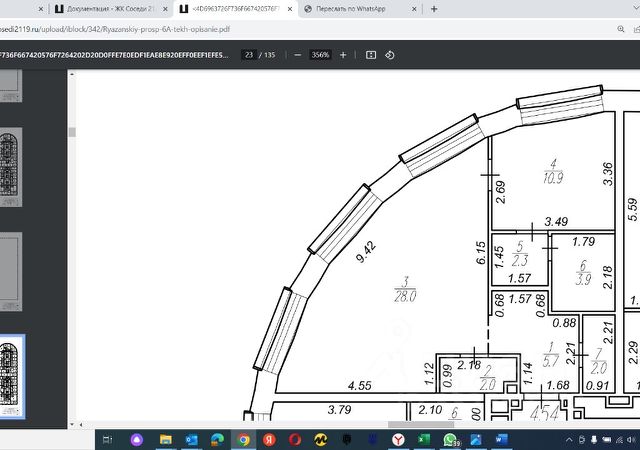Click the sidebar scroll up arrow

coord(72,74)
